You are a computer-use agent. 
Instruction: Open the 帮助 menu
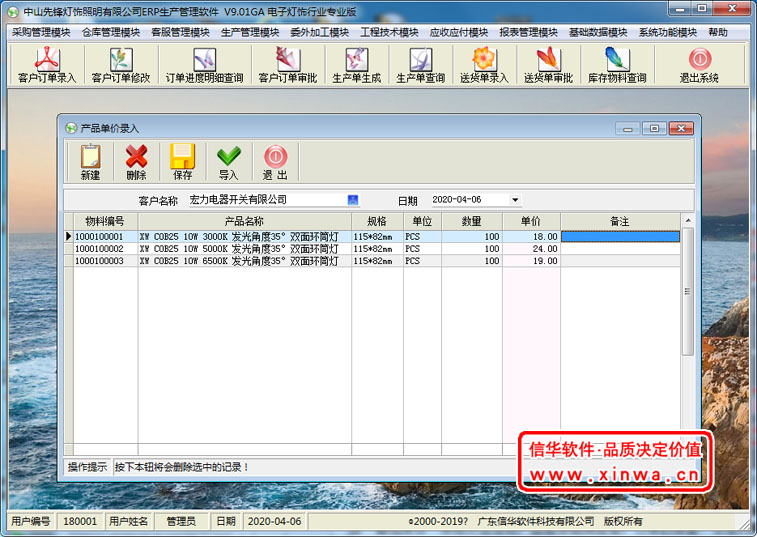[x=718, y=32]
